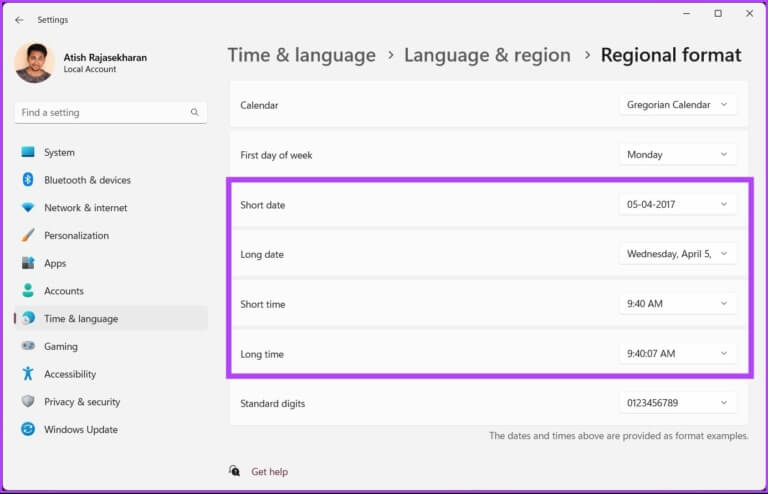Click the back arrow icon
The height and width of the screenshot is (494, 768).
point(19,20)
